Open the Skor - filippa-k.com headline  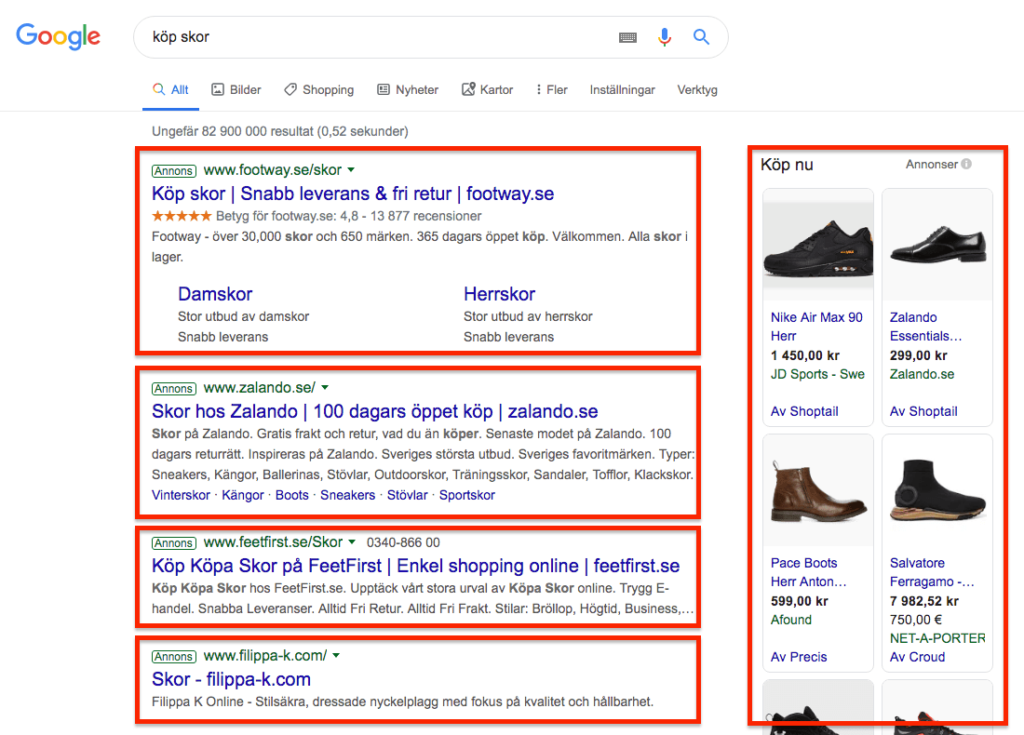(x=231, y=679)
